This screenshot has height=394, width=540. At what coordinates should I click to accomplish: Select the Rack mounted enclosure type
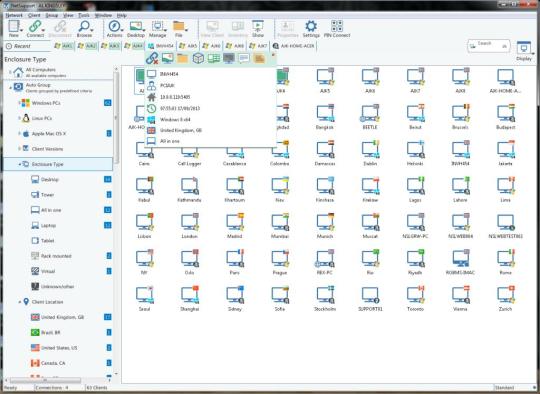click(x=56, y=256)
